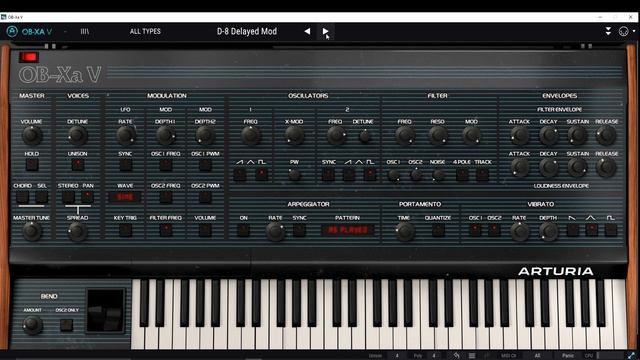The height and width of the screenshot is (360, 640).
Task: Click the filter RESO knob
Action: pos(438,136)
